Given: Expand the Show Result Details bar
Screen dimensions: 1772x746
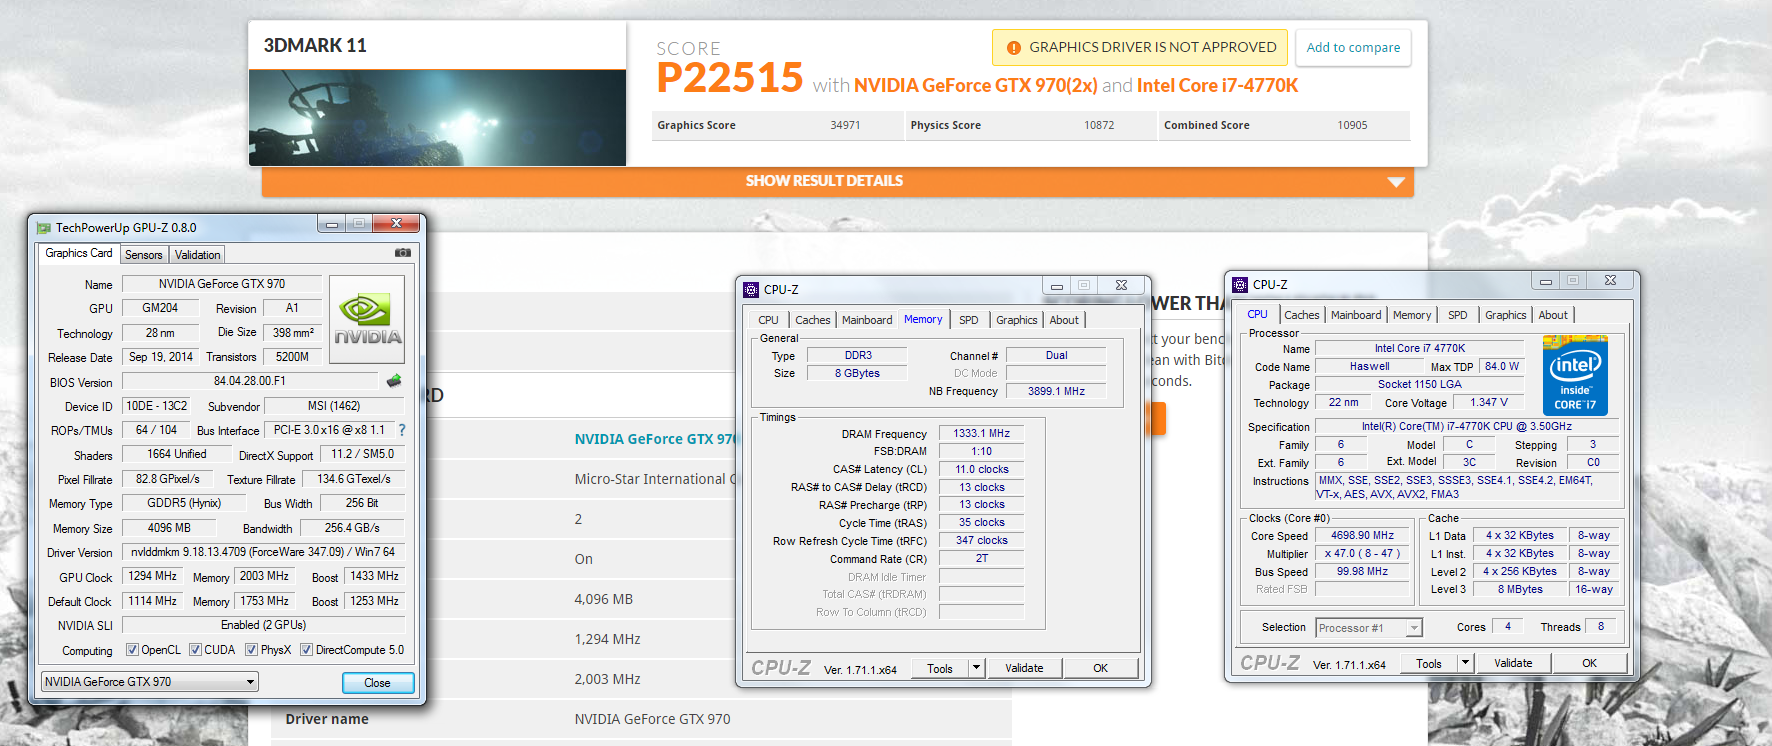Looking at the screenshot, I should coord(838,181).
